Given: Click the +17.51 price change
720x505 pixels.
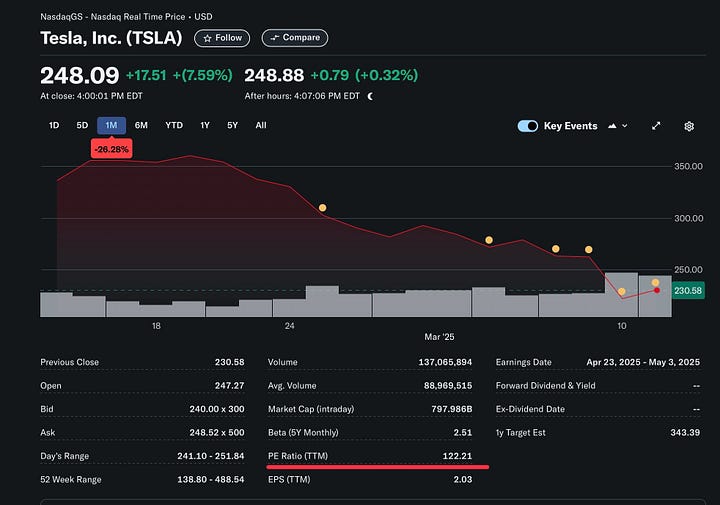Looking at the screenshot, I should pyautogui.click(x=146, y=75).
